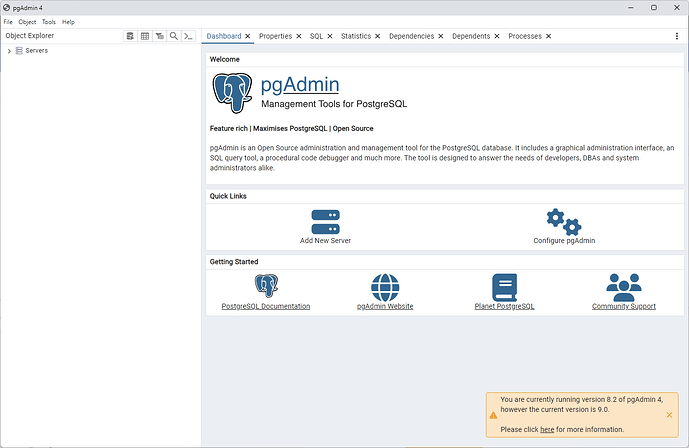Click the Welcome section heading
Viewport: 689px width, 448px height.
click(225, 59)
